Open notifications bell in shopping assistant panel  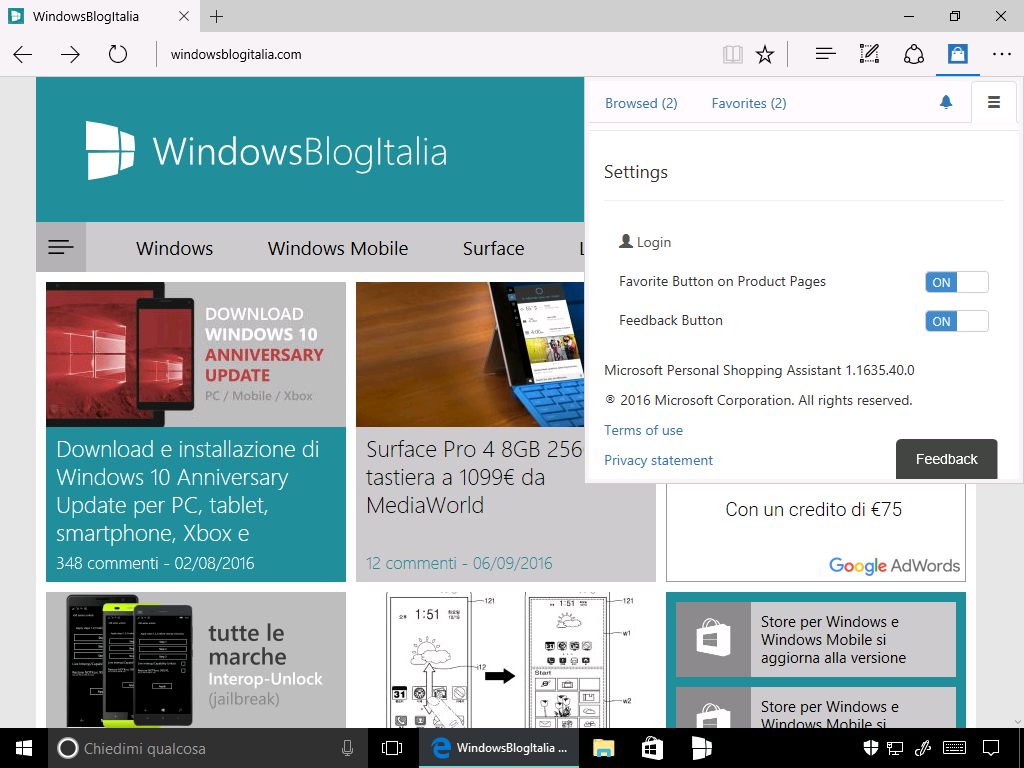click(x=946, y=102)
